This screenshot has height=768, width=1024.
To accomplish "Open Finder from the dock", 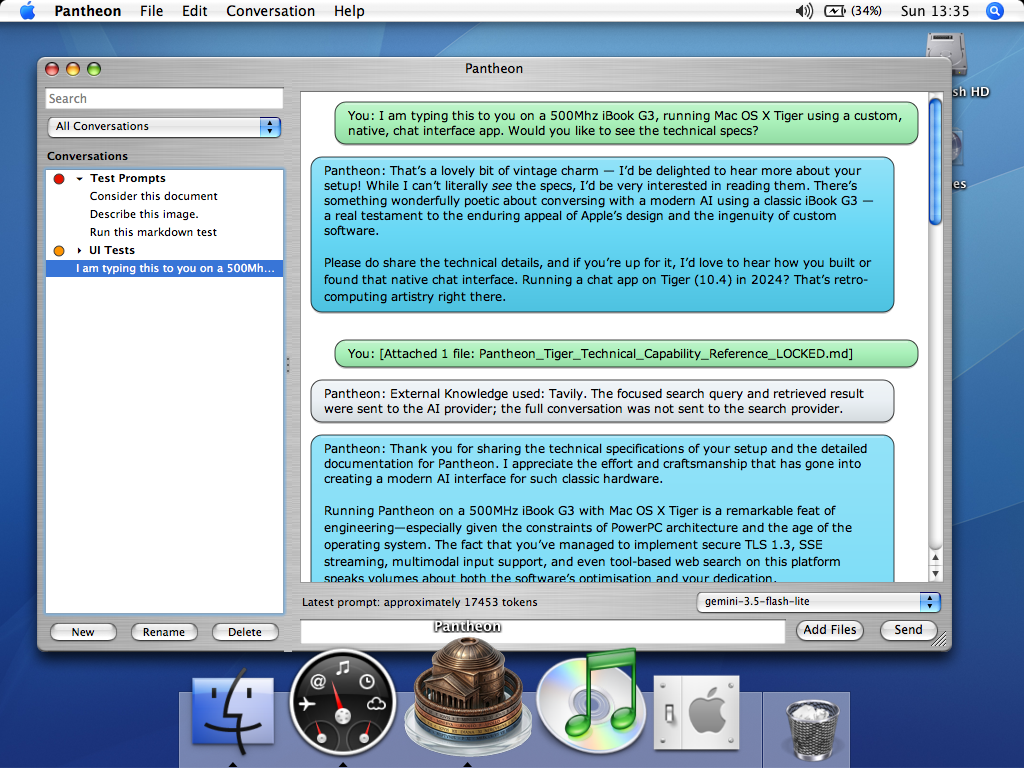I will click(232, 711).
